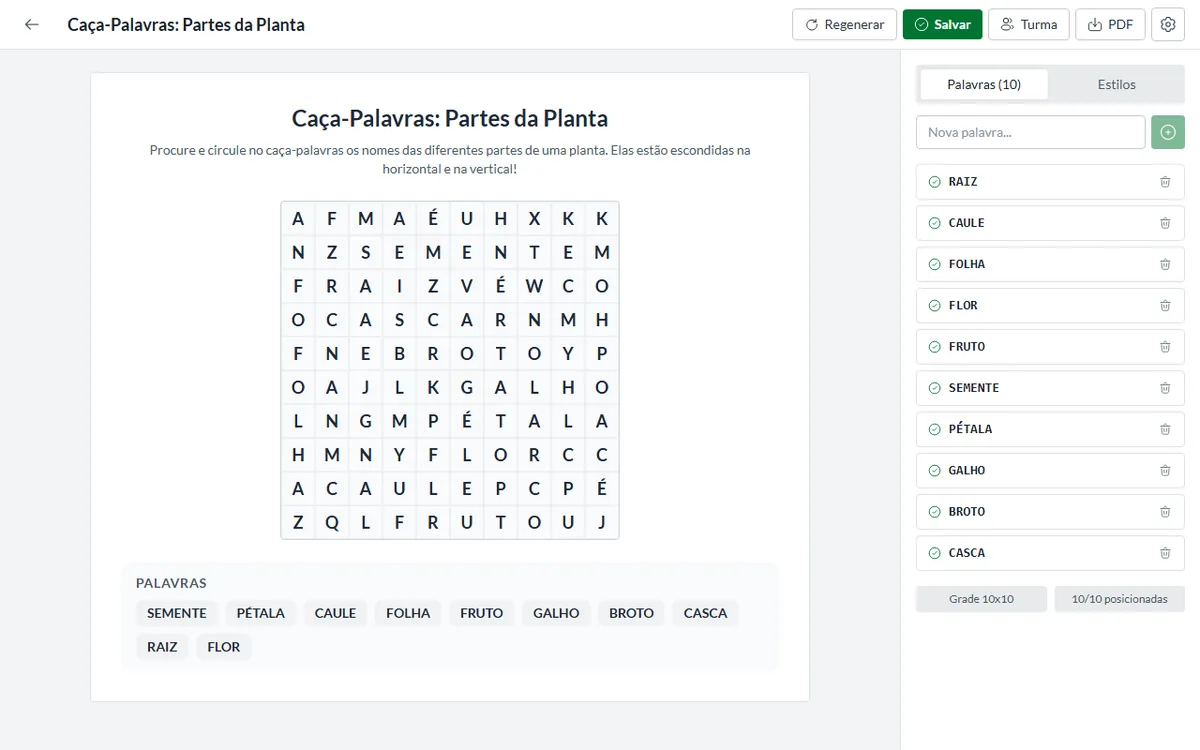Click the instructions text starting 'Procure e circule'
The width and height of the screenshot is (1200, 750).
450,160
